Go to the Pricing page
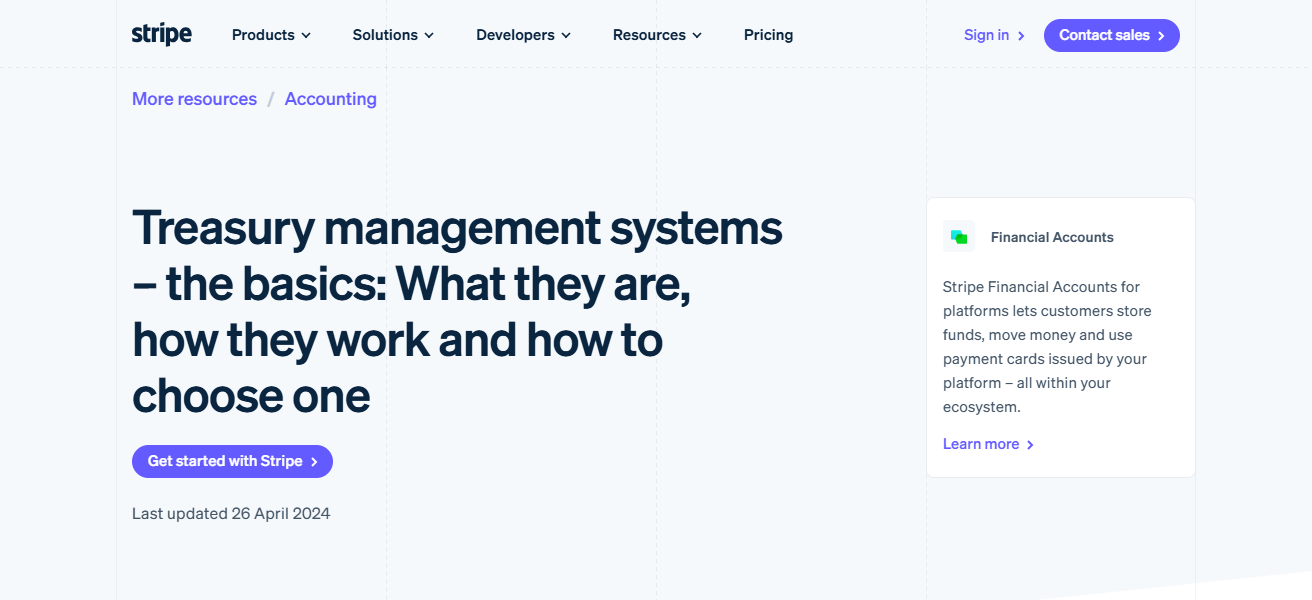Viewport: 1312px width, 600px height. [x=768, y=35]
